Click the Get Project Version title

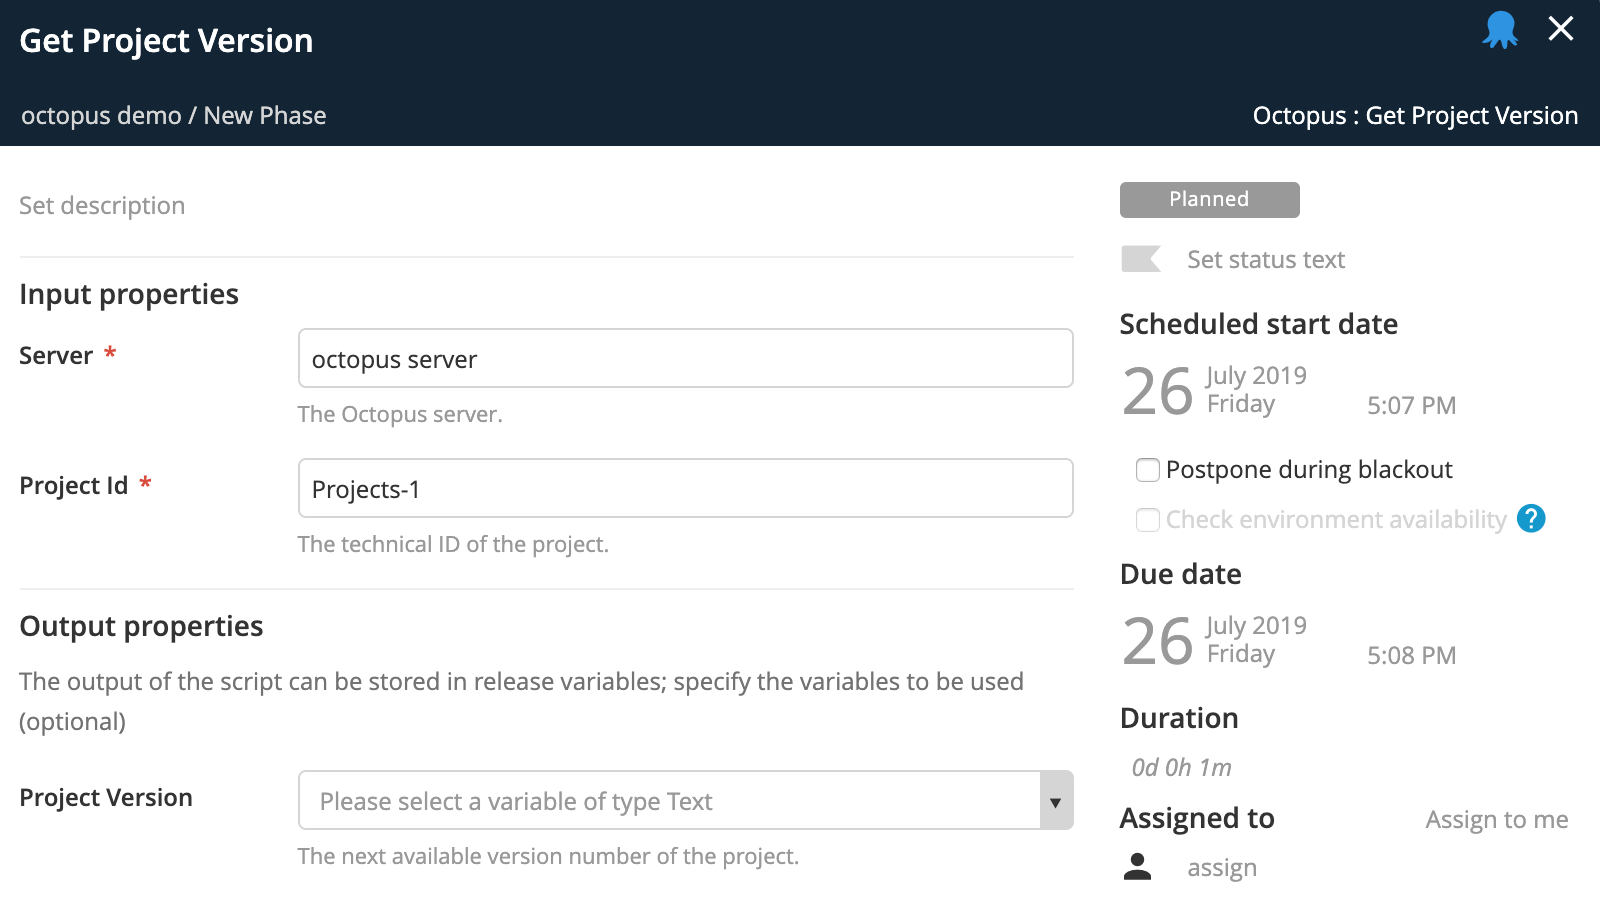166,41
